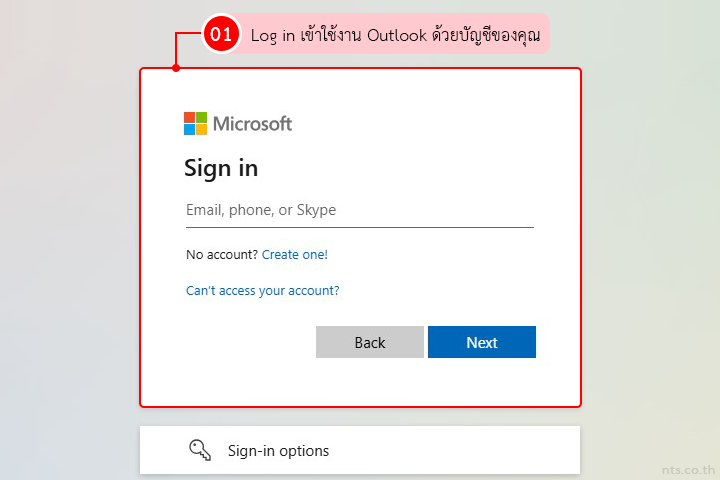Click the Microsoft wordmark text

click(252, 124)
